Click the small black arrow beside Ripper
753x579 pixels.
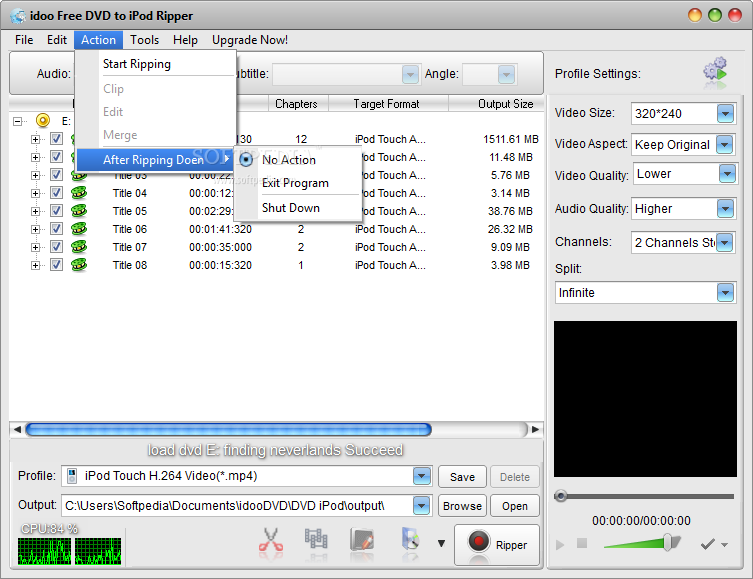441,543
